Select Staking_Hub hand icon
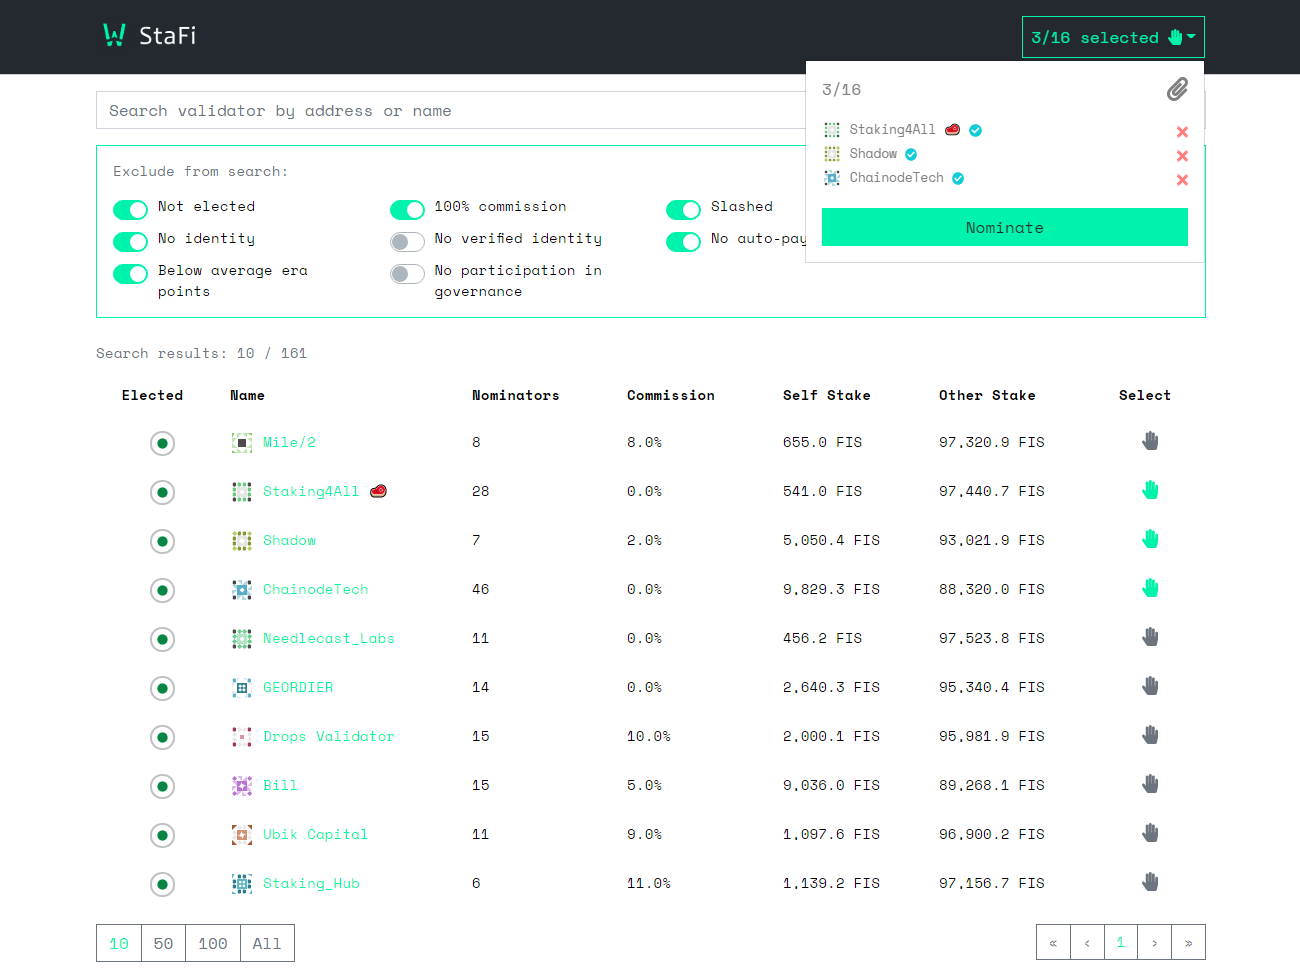The width and height of the screenshot is (1300, 968). 1150,882
